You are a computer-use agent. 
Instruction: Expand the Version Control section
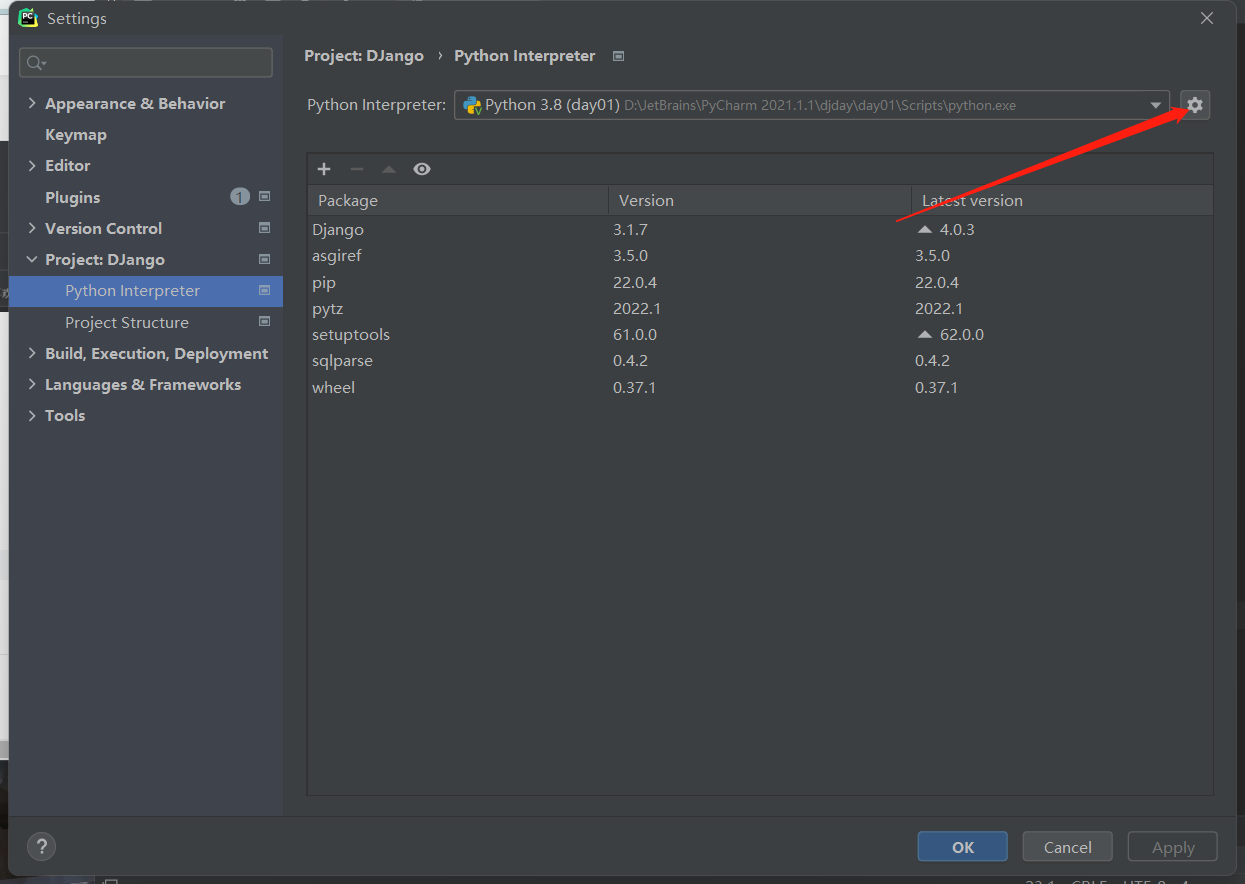click(x=32, y=228)
